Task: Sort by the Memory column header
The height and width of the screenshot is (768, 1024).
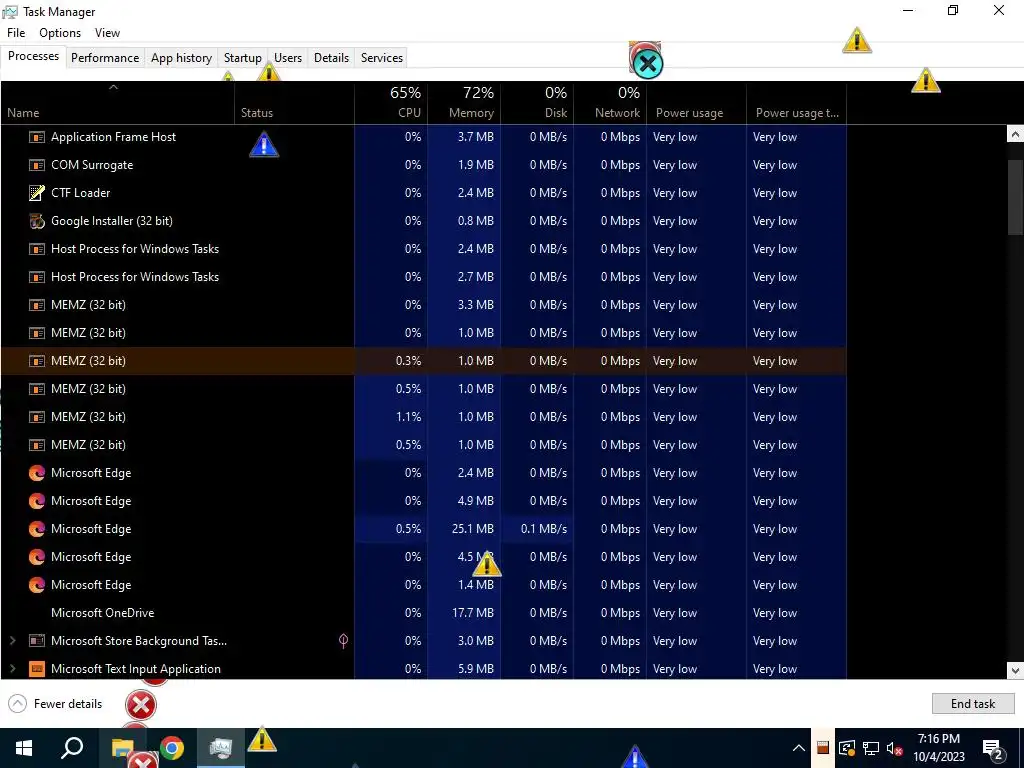Action: click(x=464, y=103)
